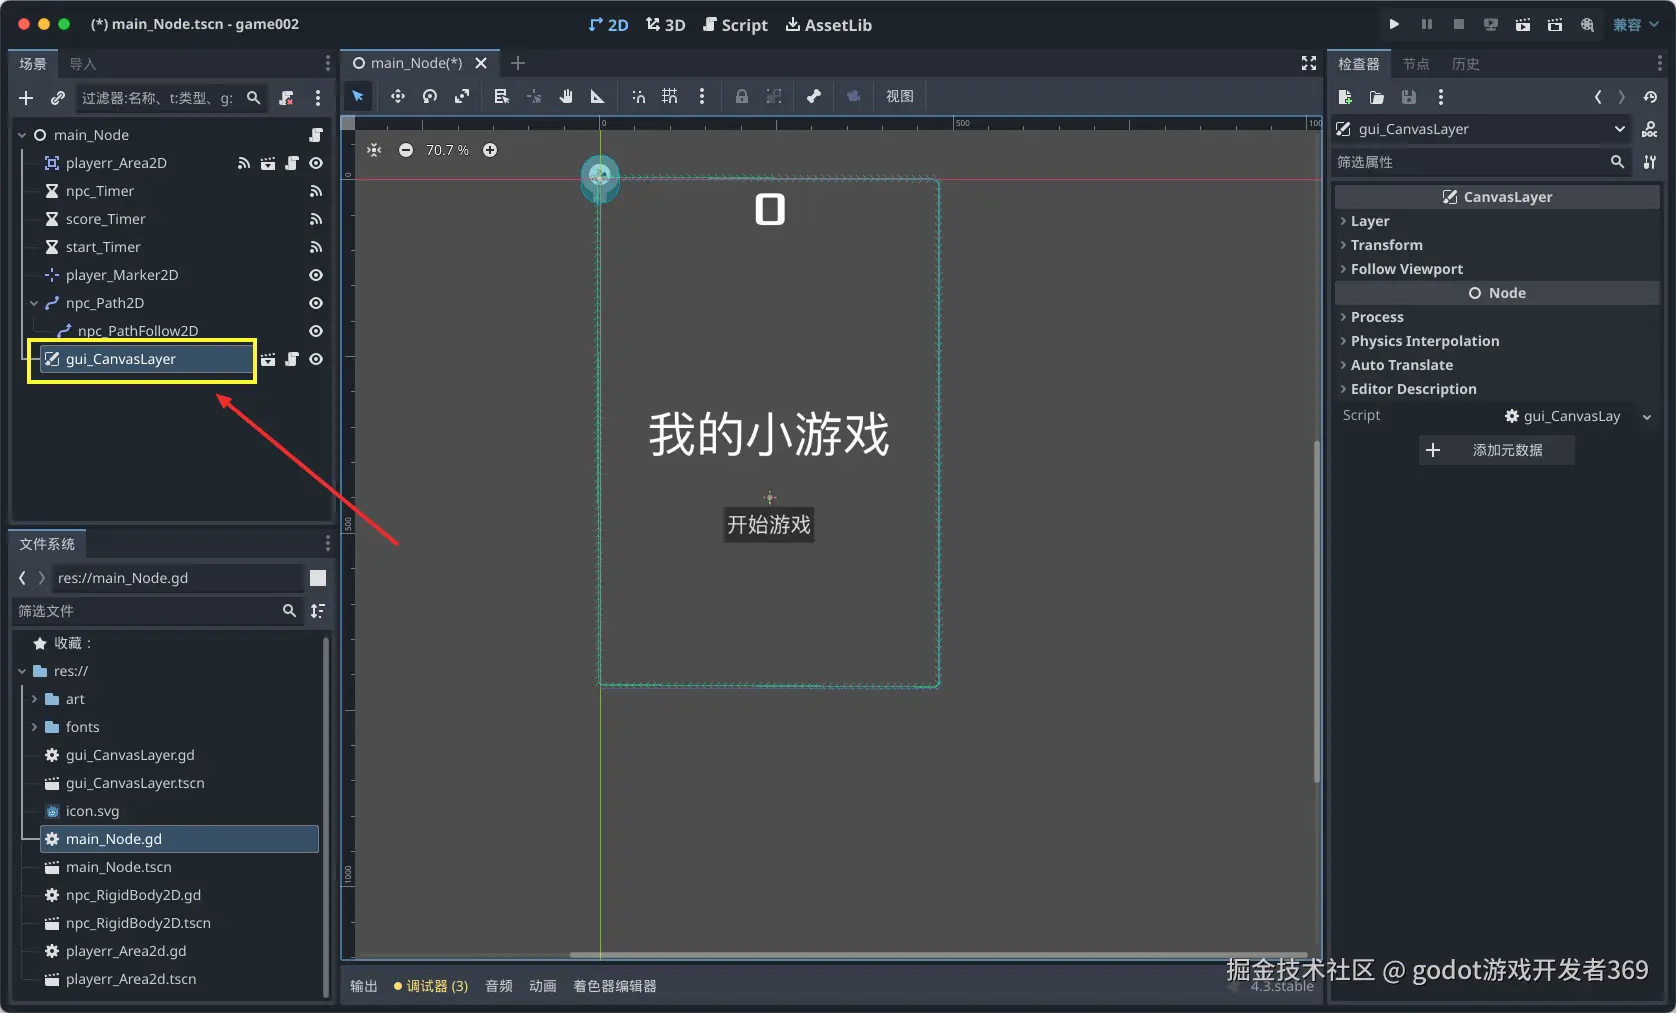Click the instantiate child scene link icon

click(x=58, y=98)
